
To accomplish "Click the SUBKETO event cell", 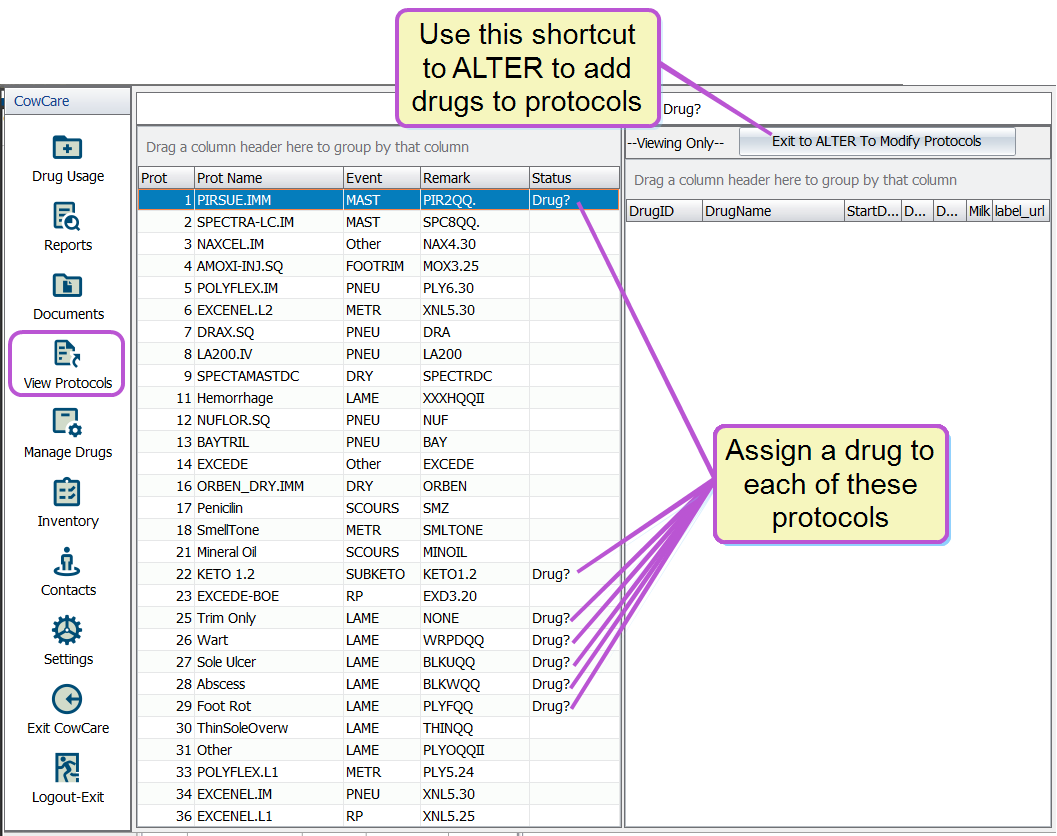I will 382,574.
